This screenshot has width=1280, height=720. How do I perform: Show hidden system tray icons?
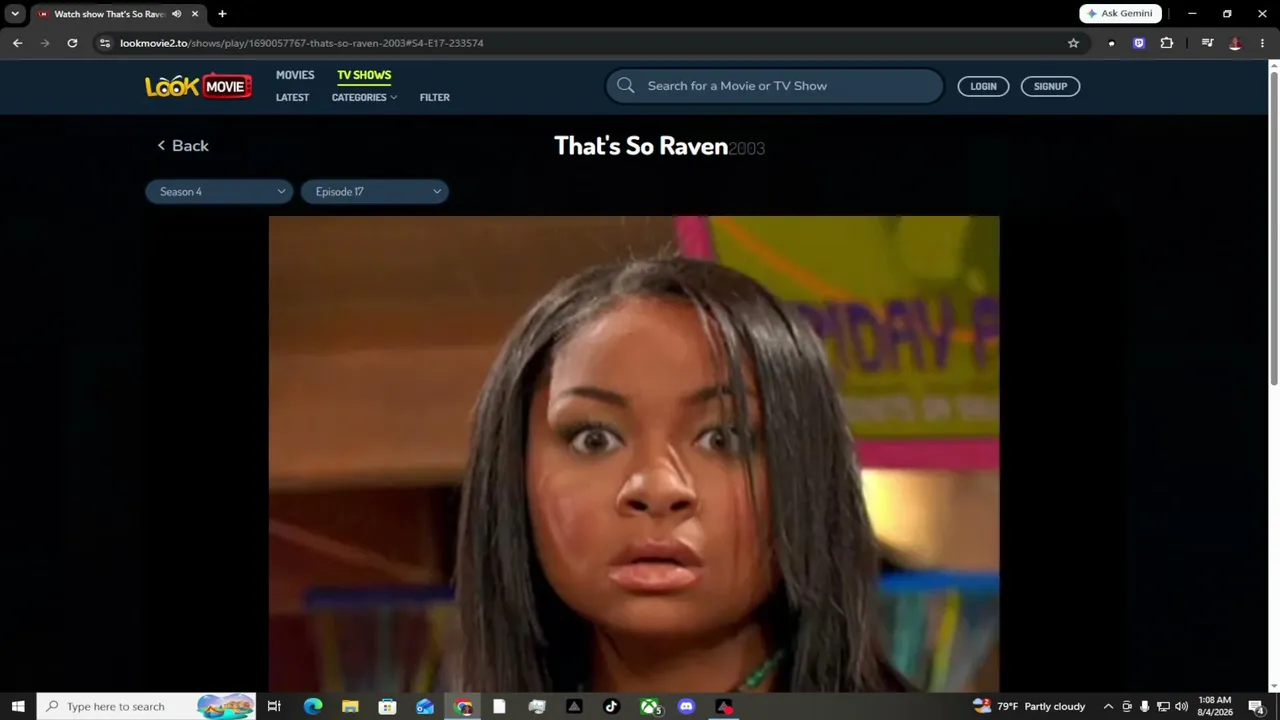point(1108,707)
